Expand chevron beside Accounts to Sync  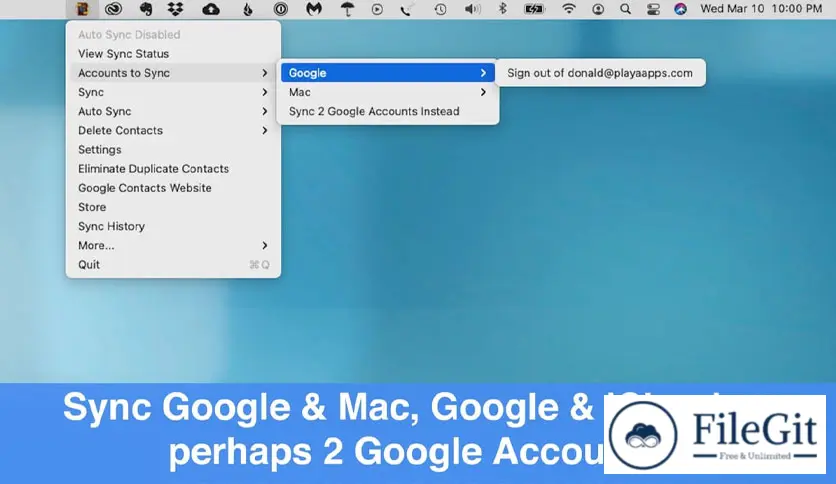point(264,73)
